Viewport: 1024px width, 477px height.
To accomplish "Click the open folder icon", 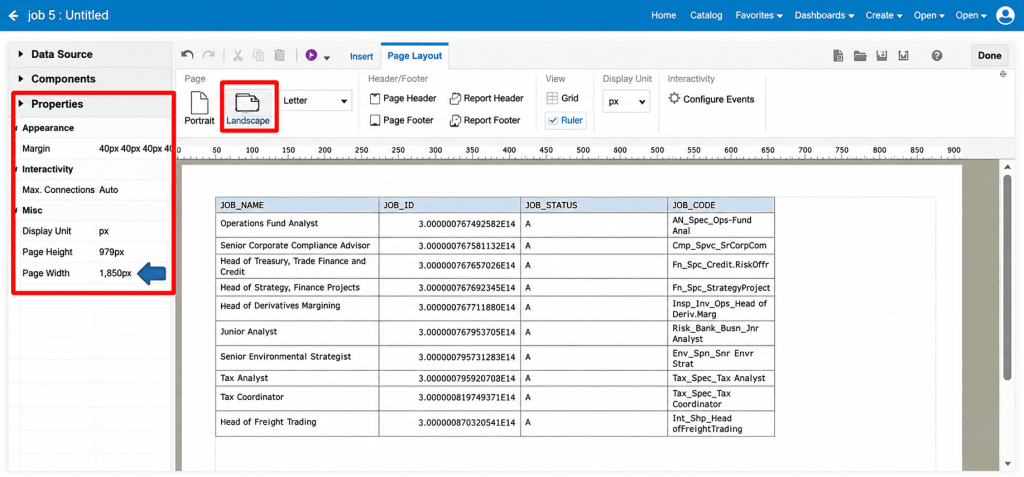I will tap(860, 56).
